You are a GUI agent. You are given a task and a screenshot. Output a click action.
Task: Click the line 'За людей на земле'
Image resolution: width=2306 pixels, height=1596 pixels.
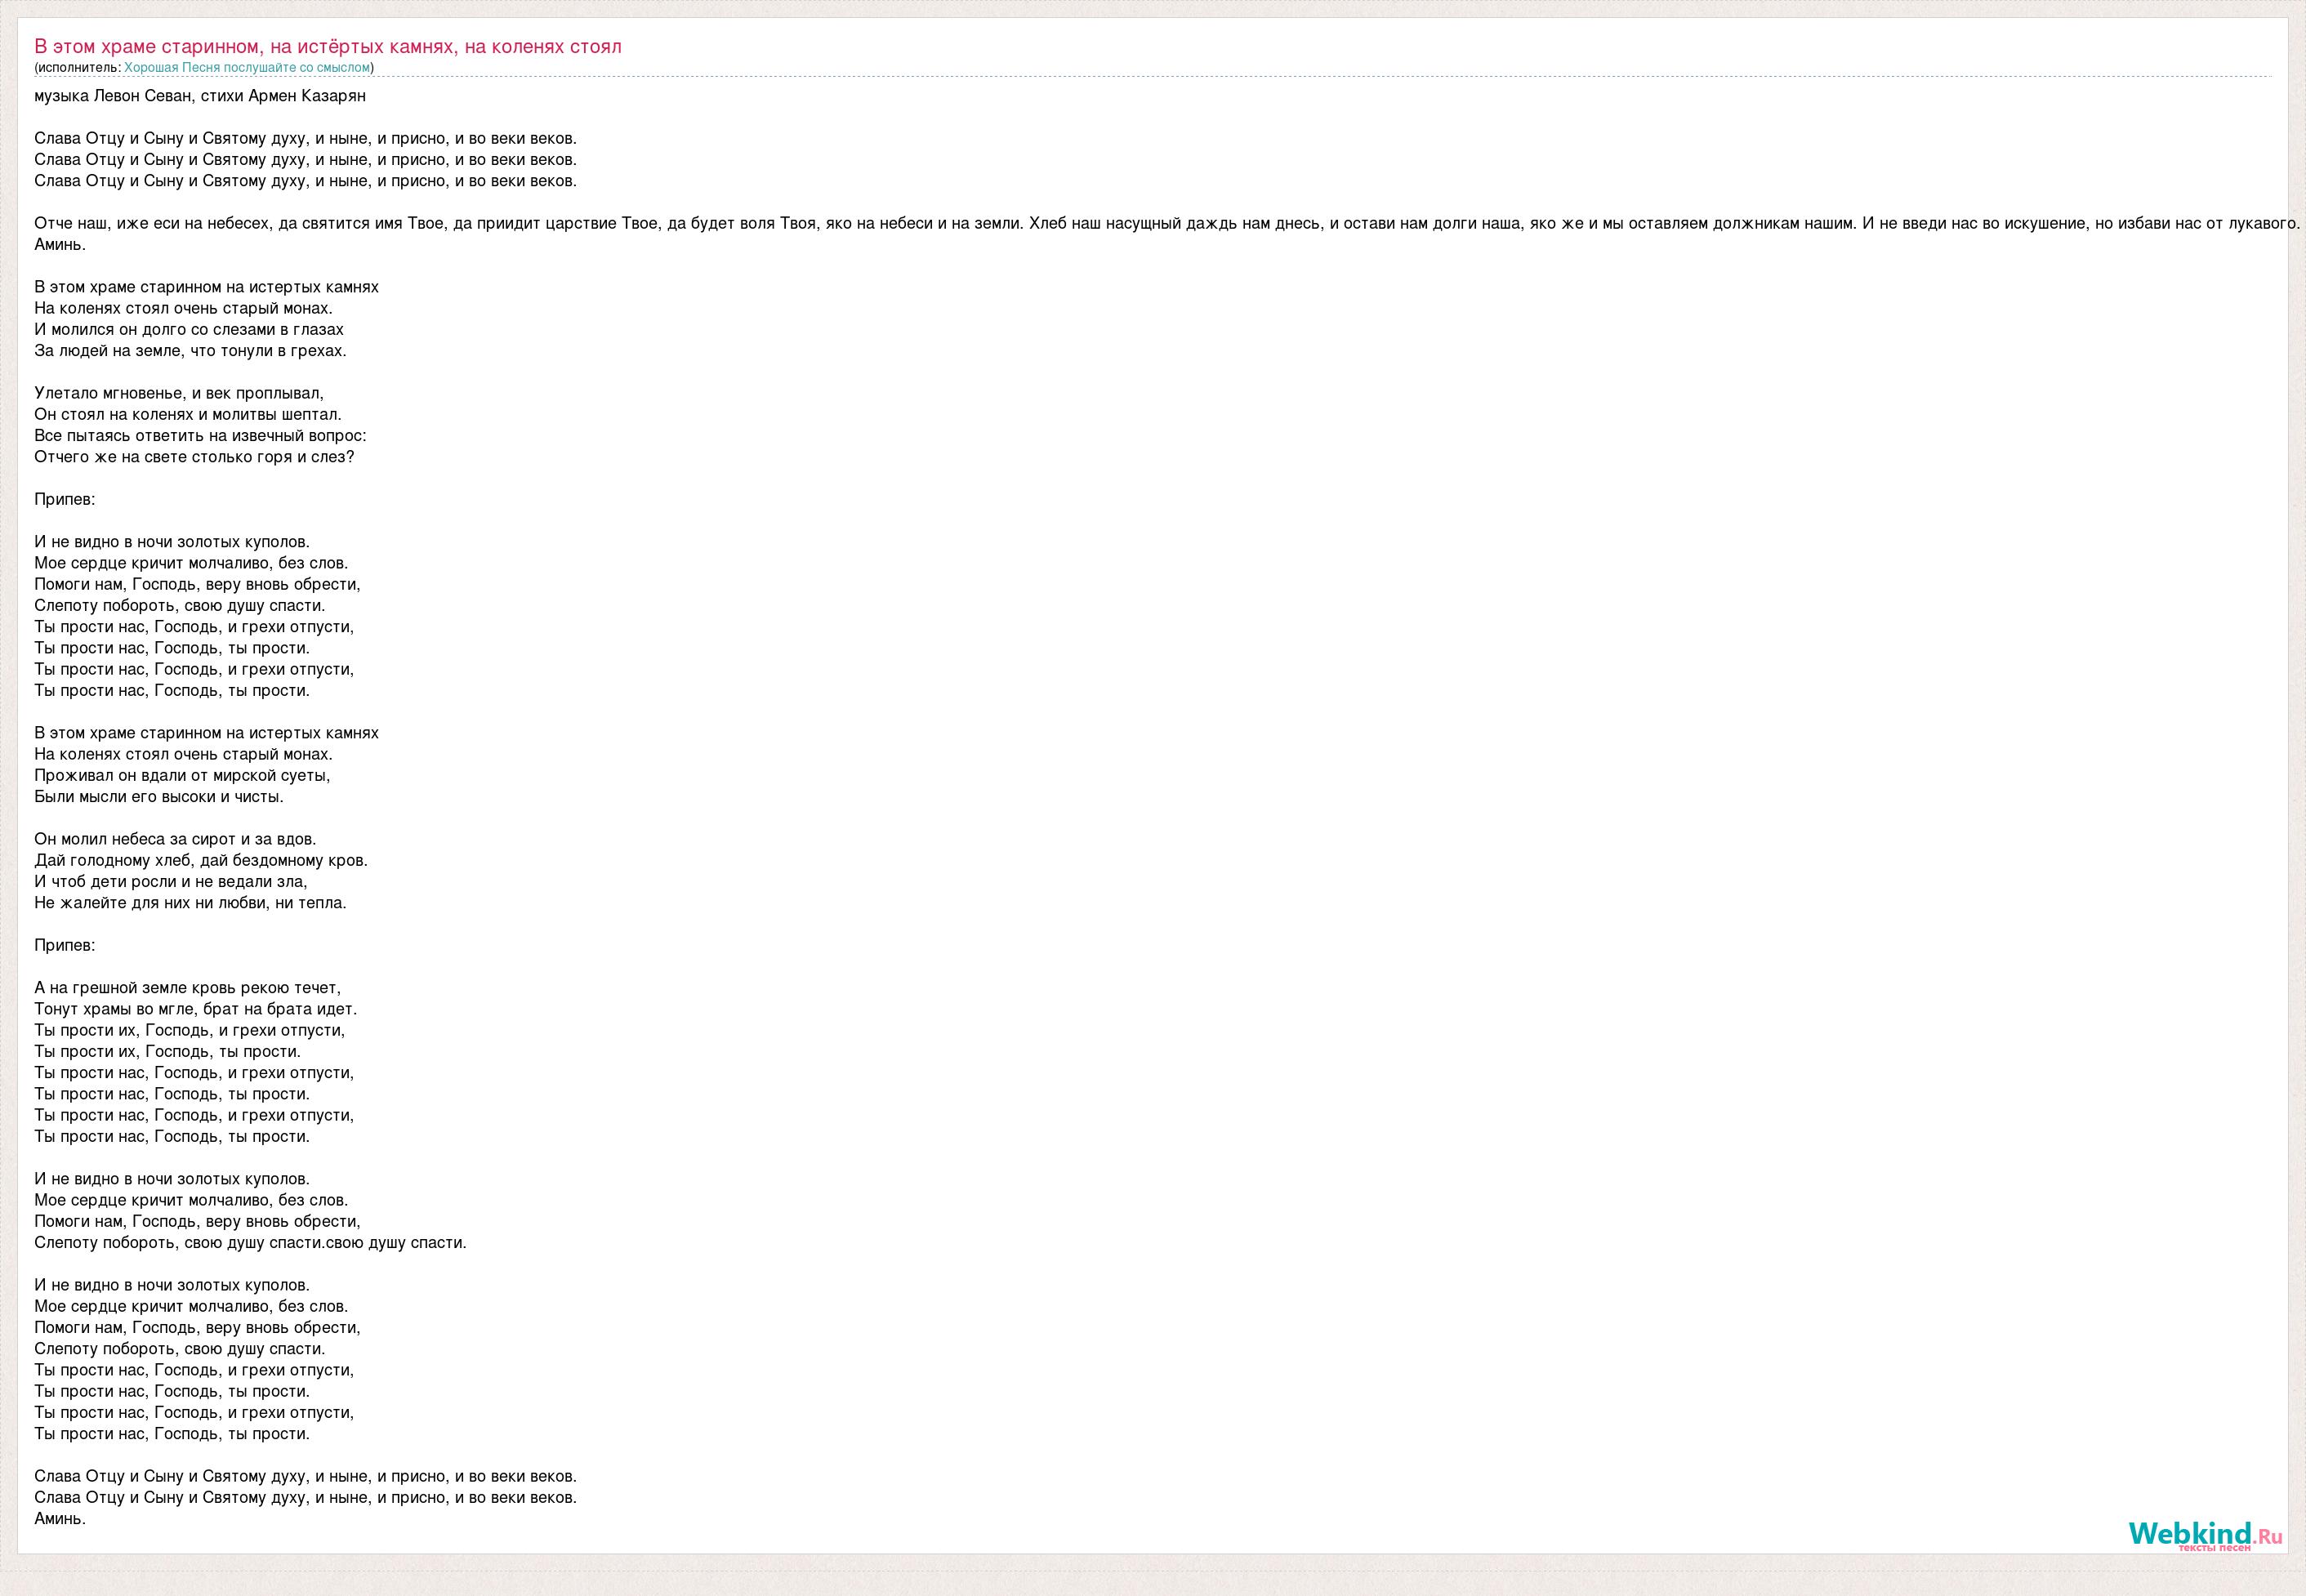point(190,351)
